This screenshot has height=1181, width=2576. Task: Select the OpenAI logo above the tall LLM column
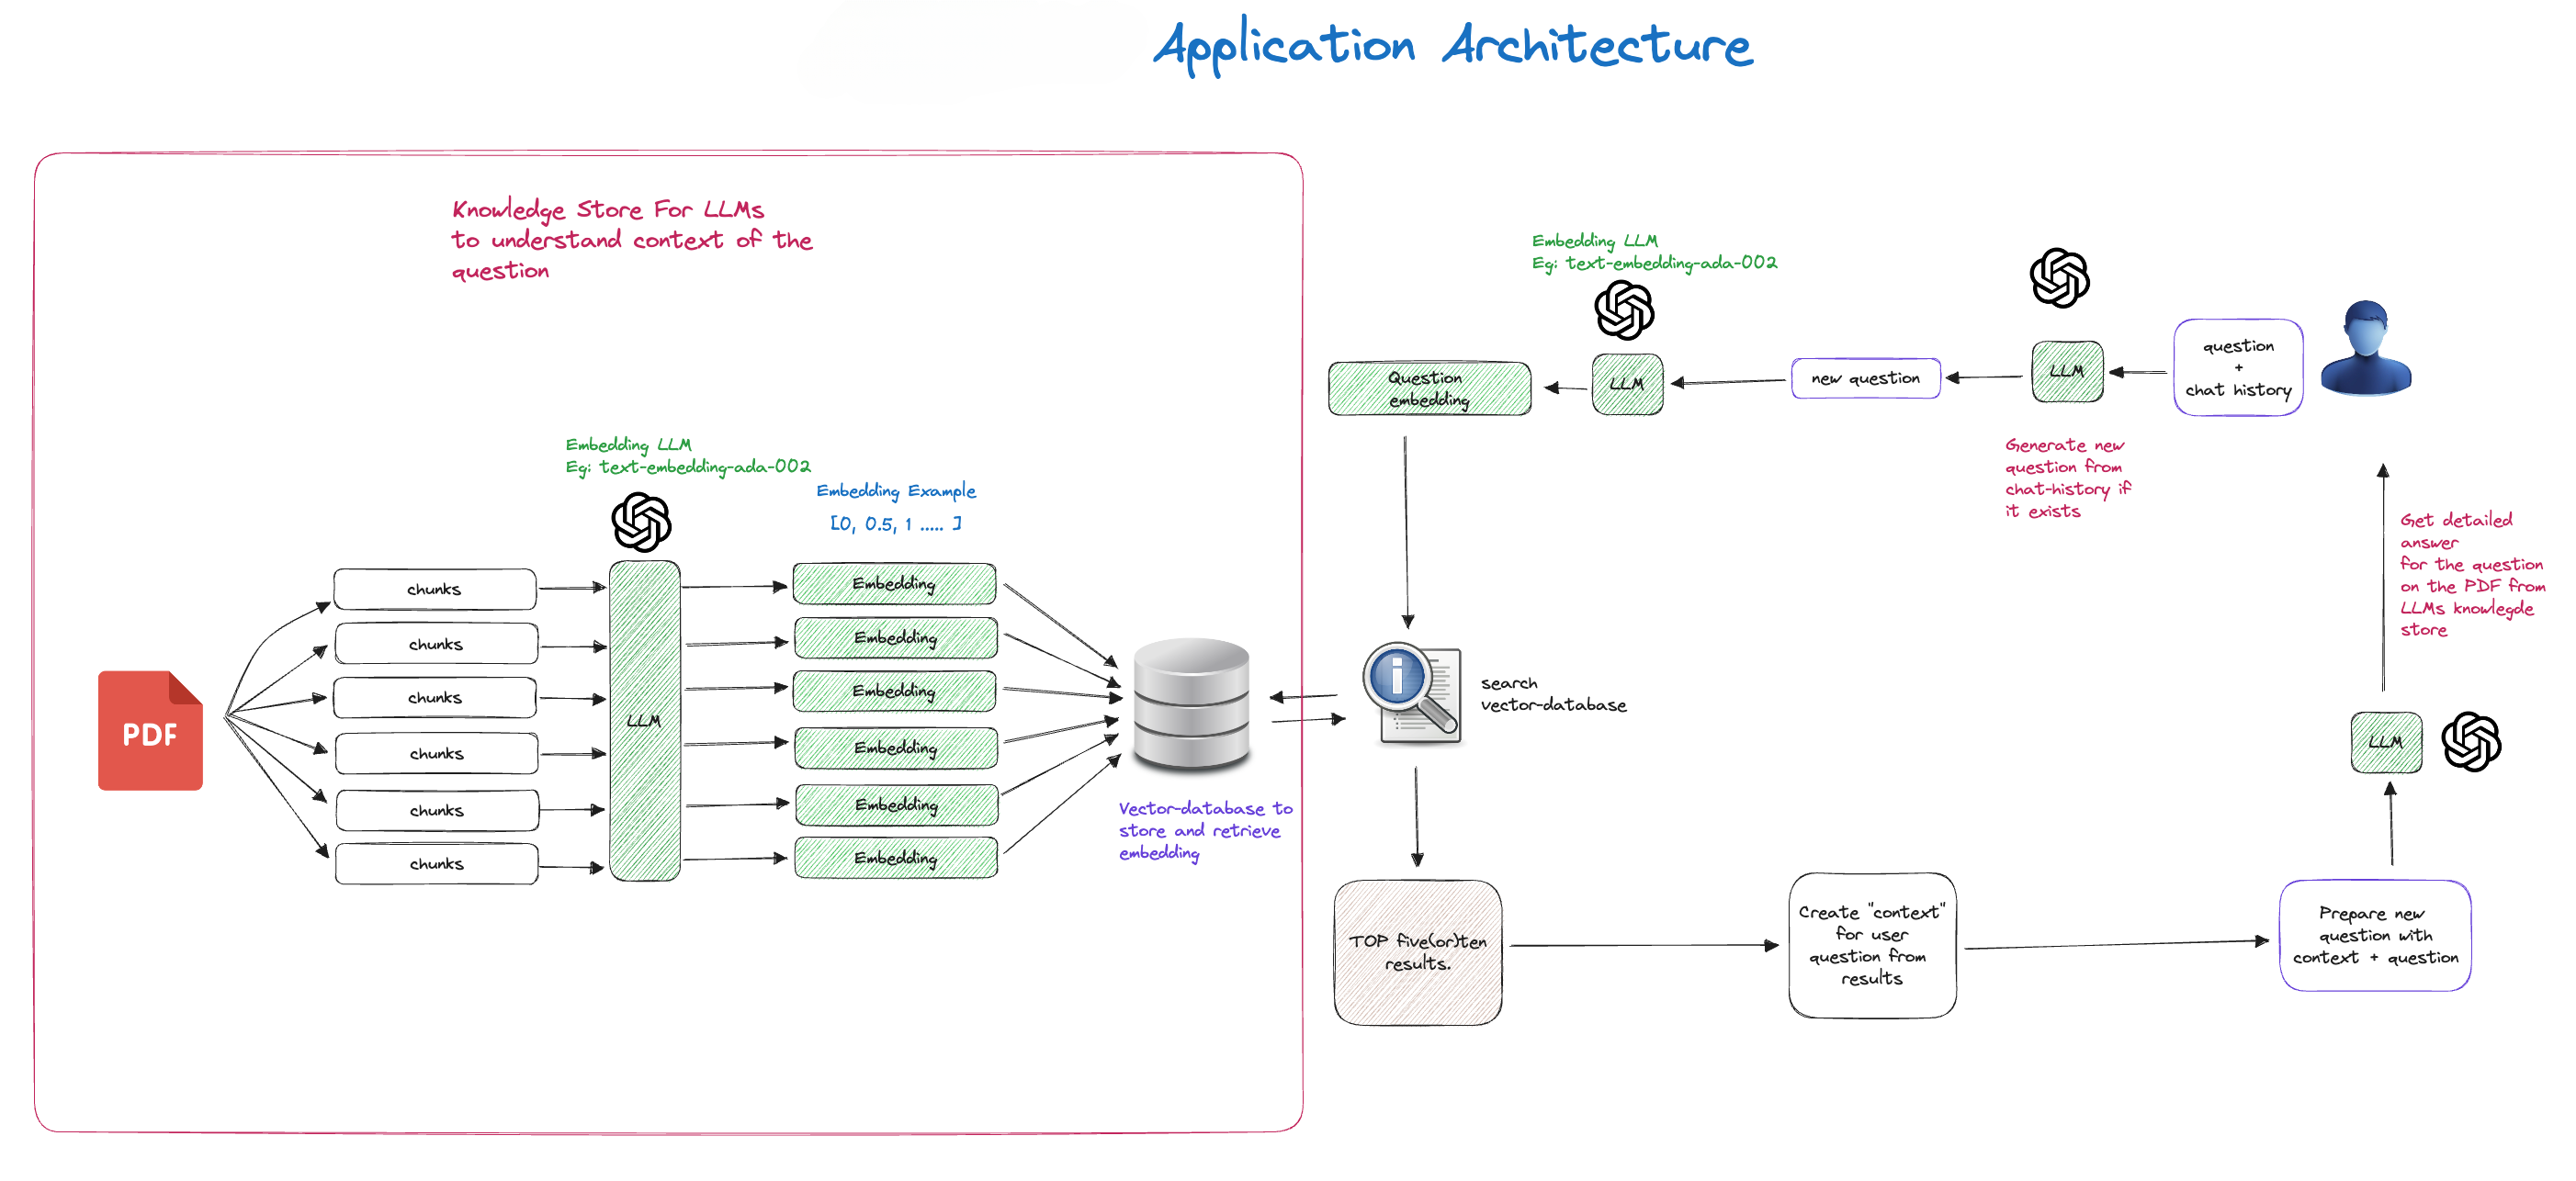pyautogui.click(x=641, y=521)
